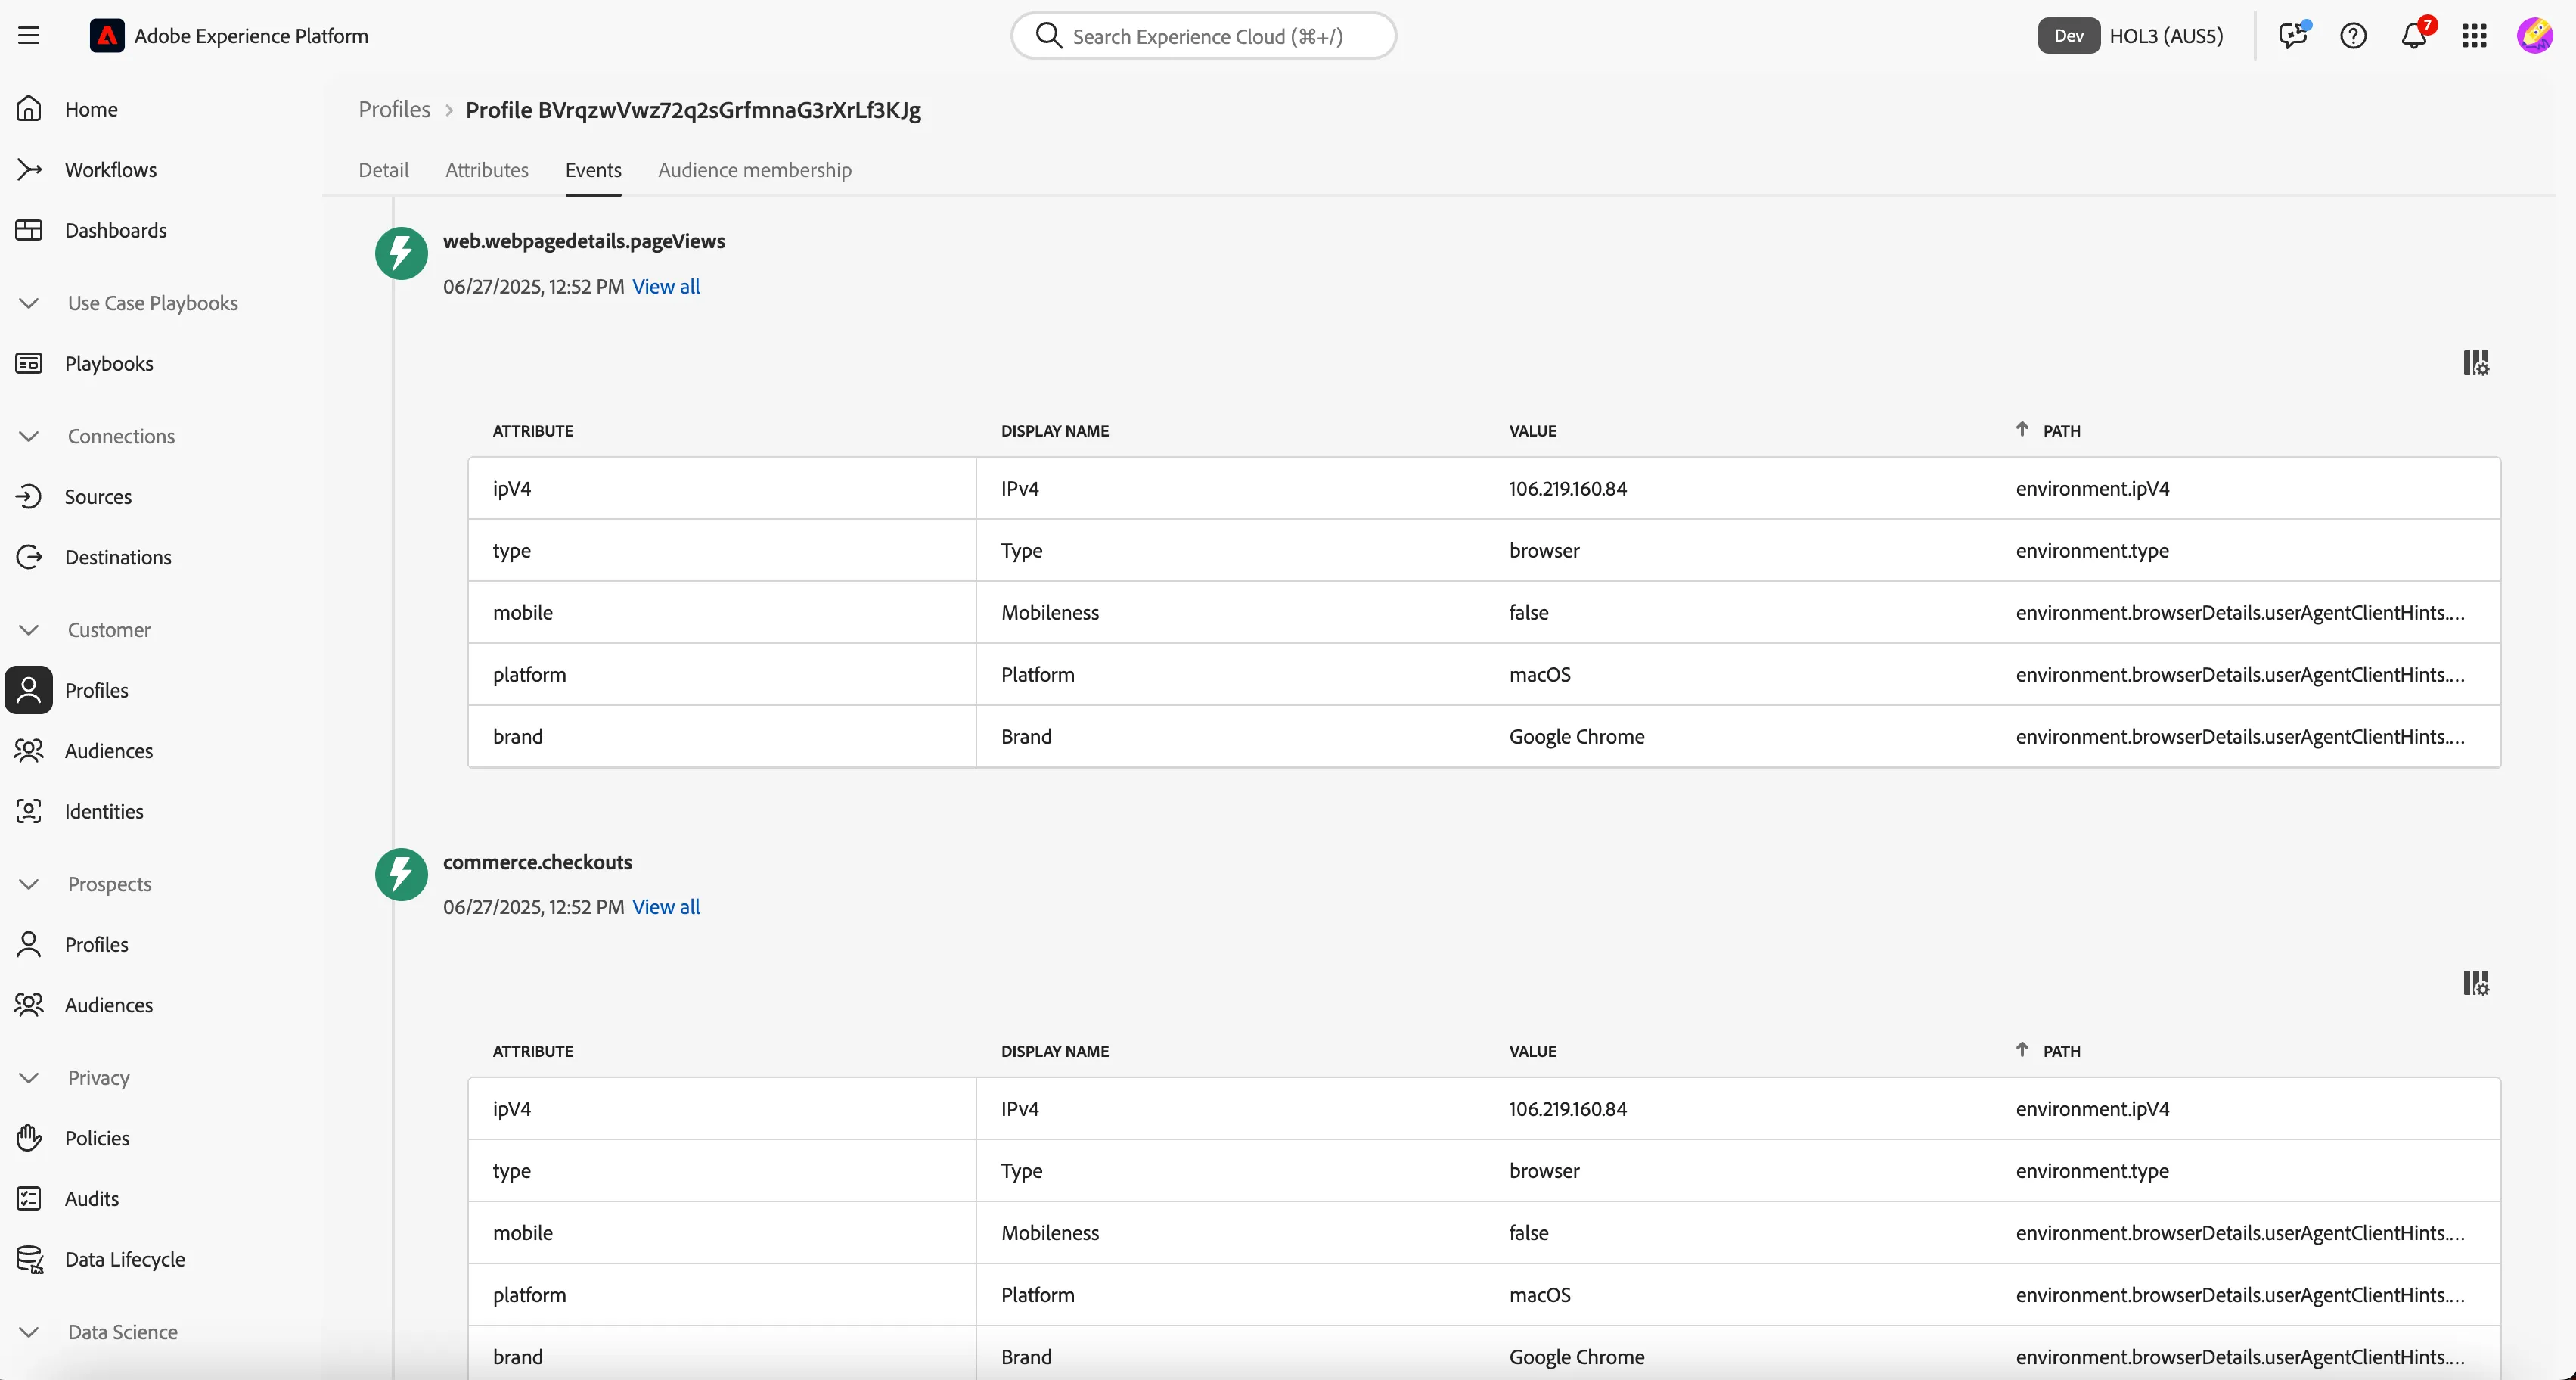Collapse the Prospects section
The width and height of the screenshot is (2576, 1380).
[29, 884]
